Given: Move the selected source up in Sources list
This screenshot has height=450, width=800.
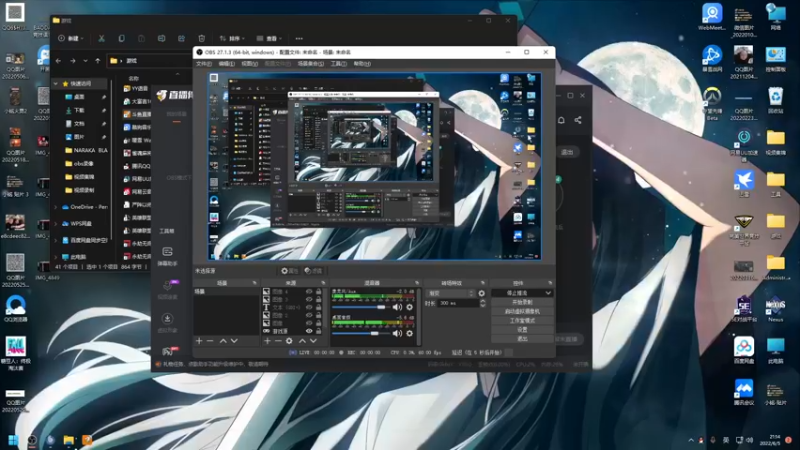Looking at the screenshot, I should pyautogui.click(x=302, y=341).
